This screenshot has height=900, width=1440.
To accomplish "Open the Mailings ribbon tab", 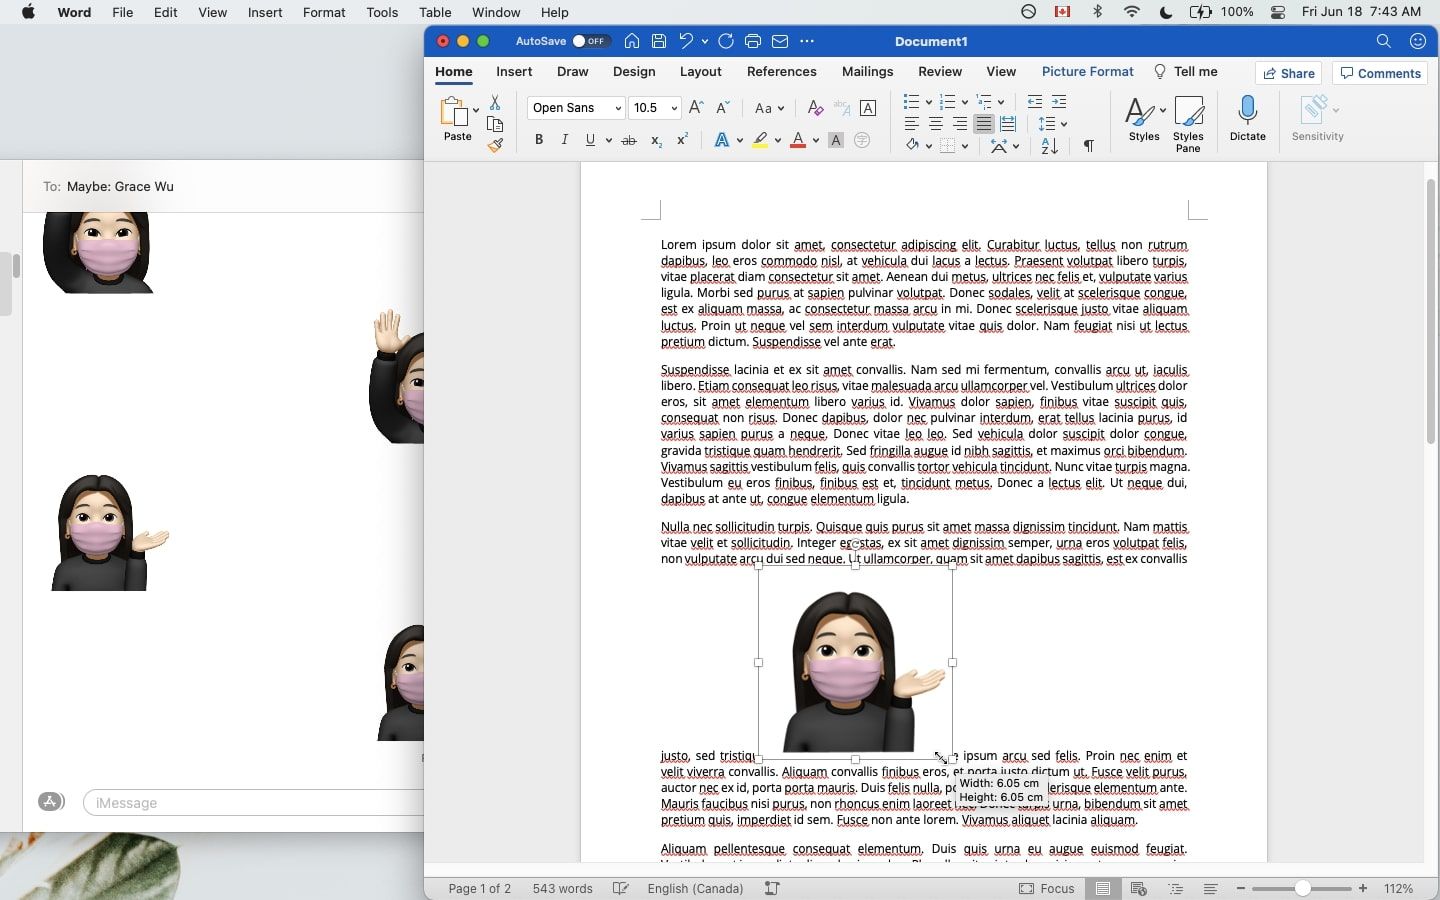I will (867, 71).
